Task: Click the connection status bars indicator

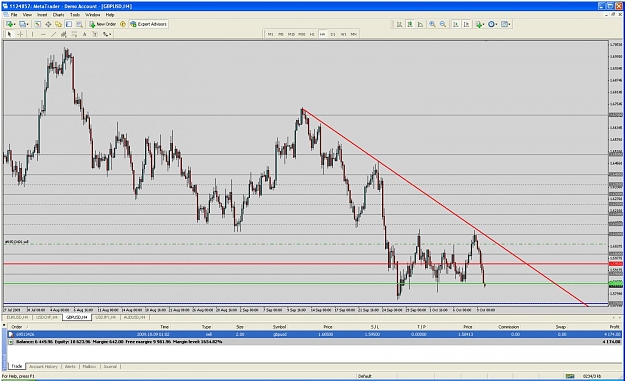Action: (x=570, y=376)
